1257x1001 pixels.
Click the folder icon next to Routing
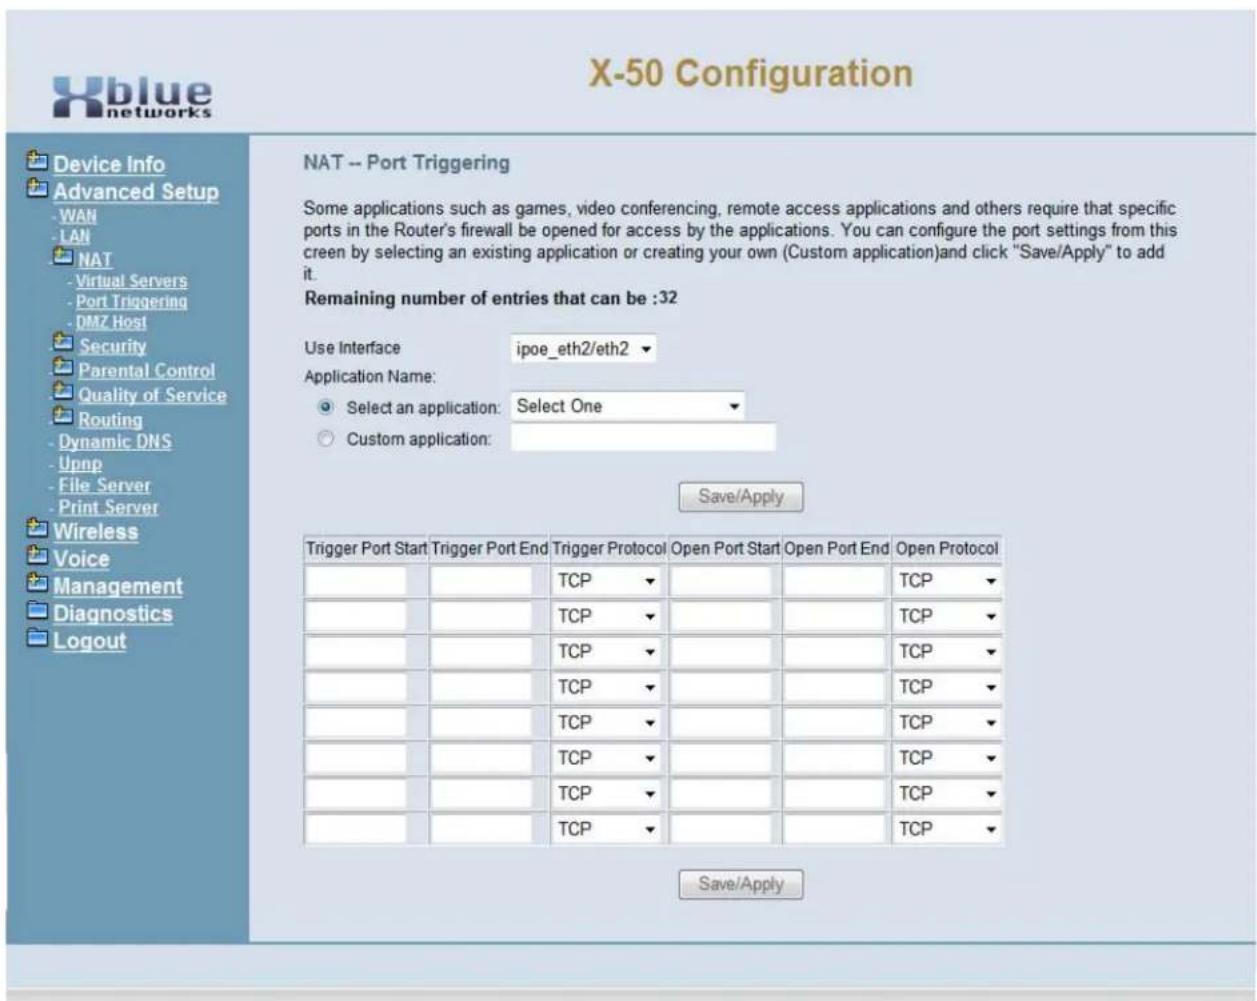(x=65, y=417)
